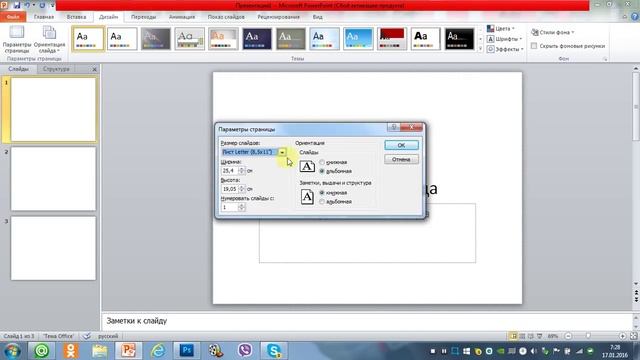Screen dimensions: 640x360
Task: Open Photoshop from the taskbar
Action: pyautogui.click(x=187, y=350)
